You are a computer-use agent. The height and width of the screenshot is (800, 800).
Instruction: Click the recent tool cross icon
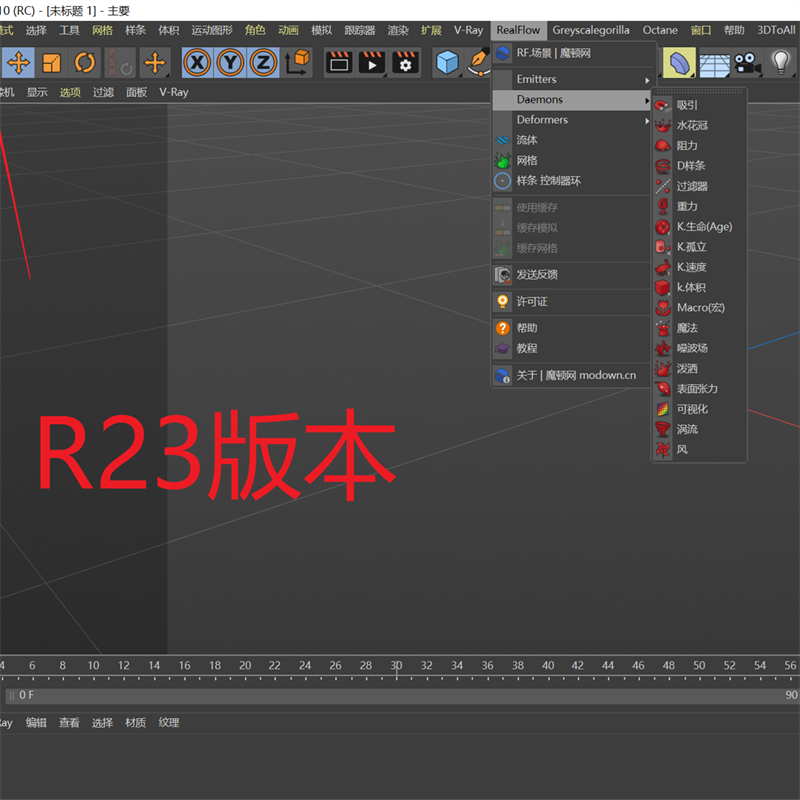[155, 63]
